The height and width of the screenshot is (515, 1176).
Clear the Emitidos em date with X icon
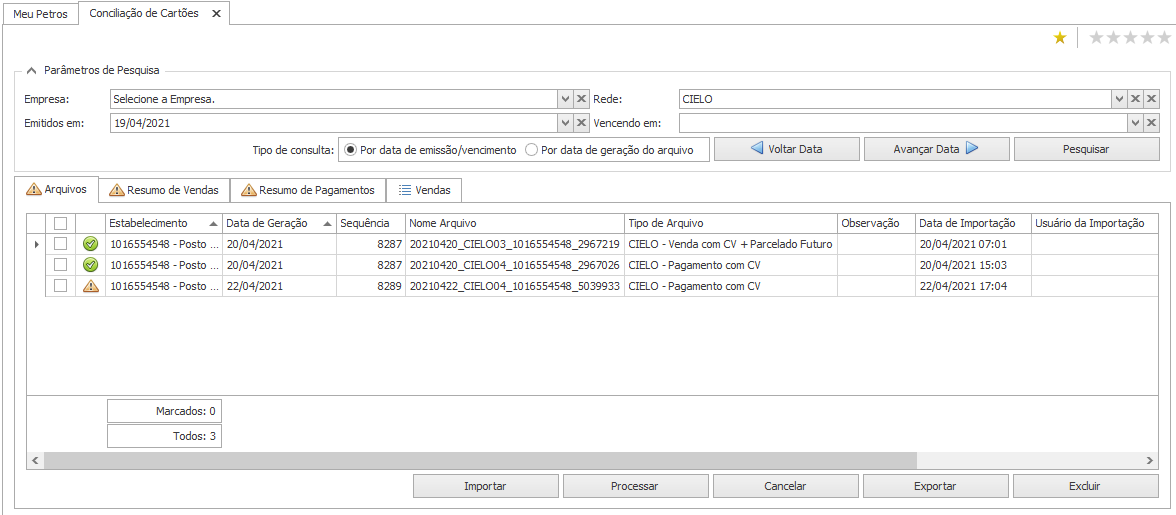(581, 122)
